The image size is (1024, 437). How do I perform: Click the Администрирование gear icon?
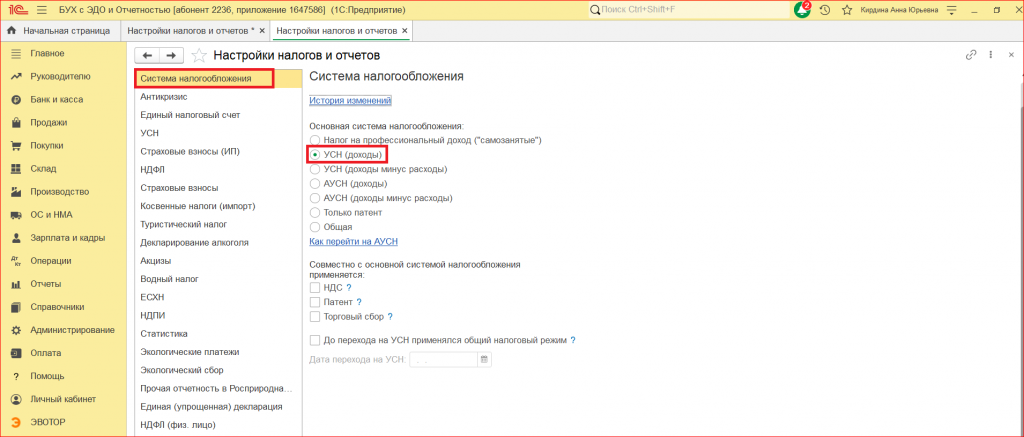point(16,330)
